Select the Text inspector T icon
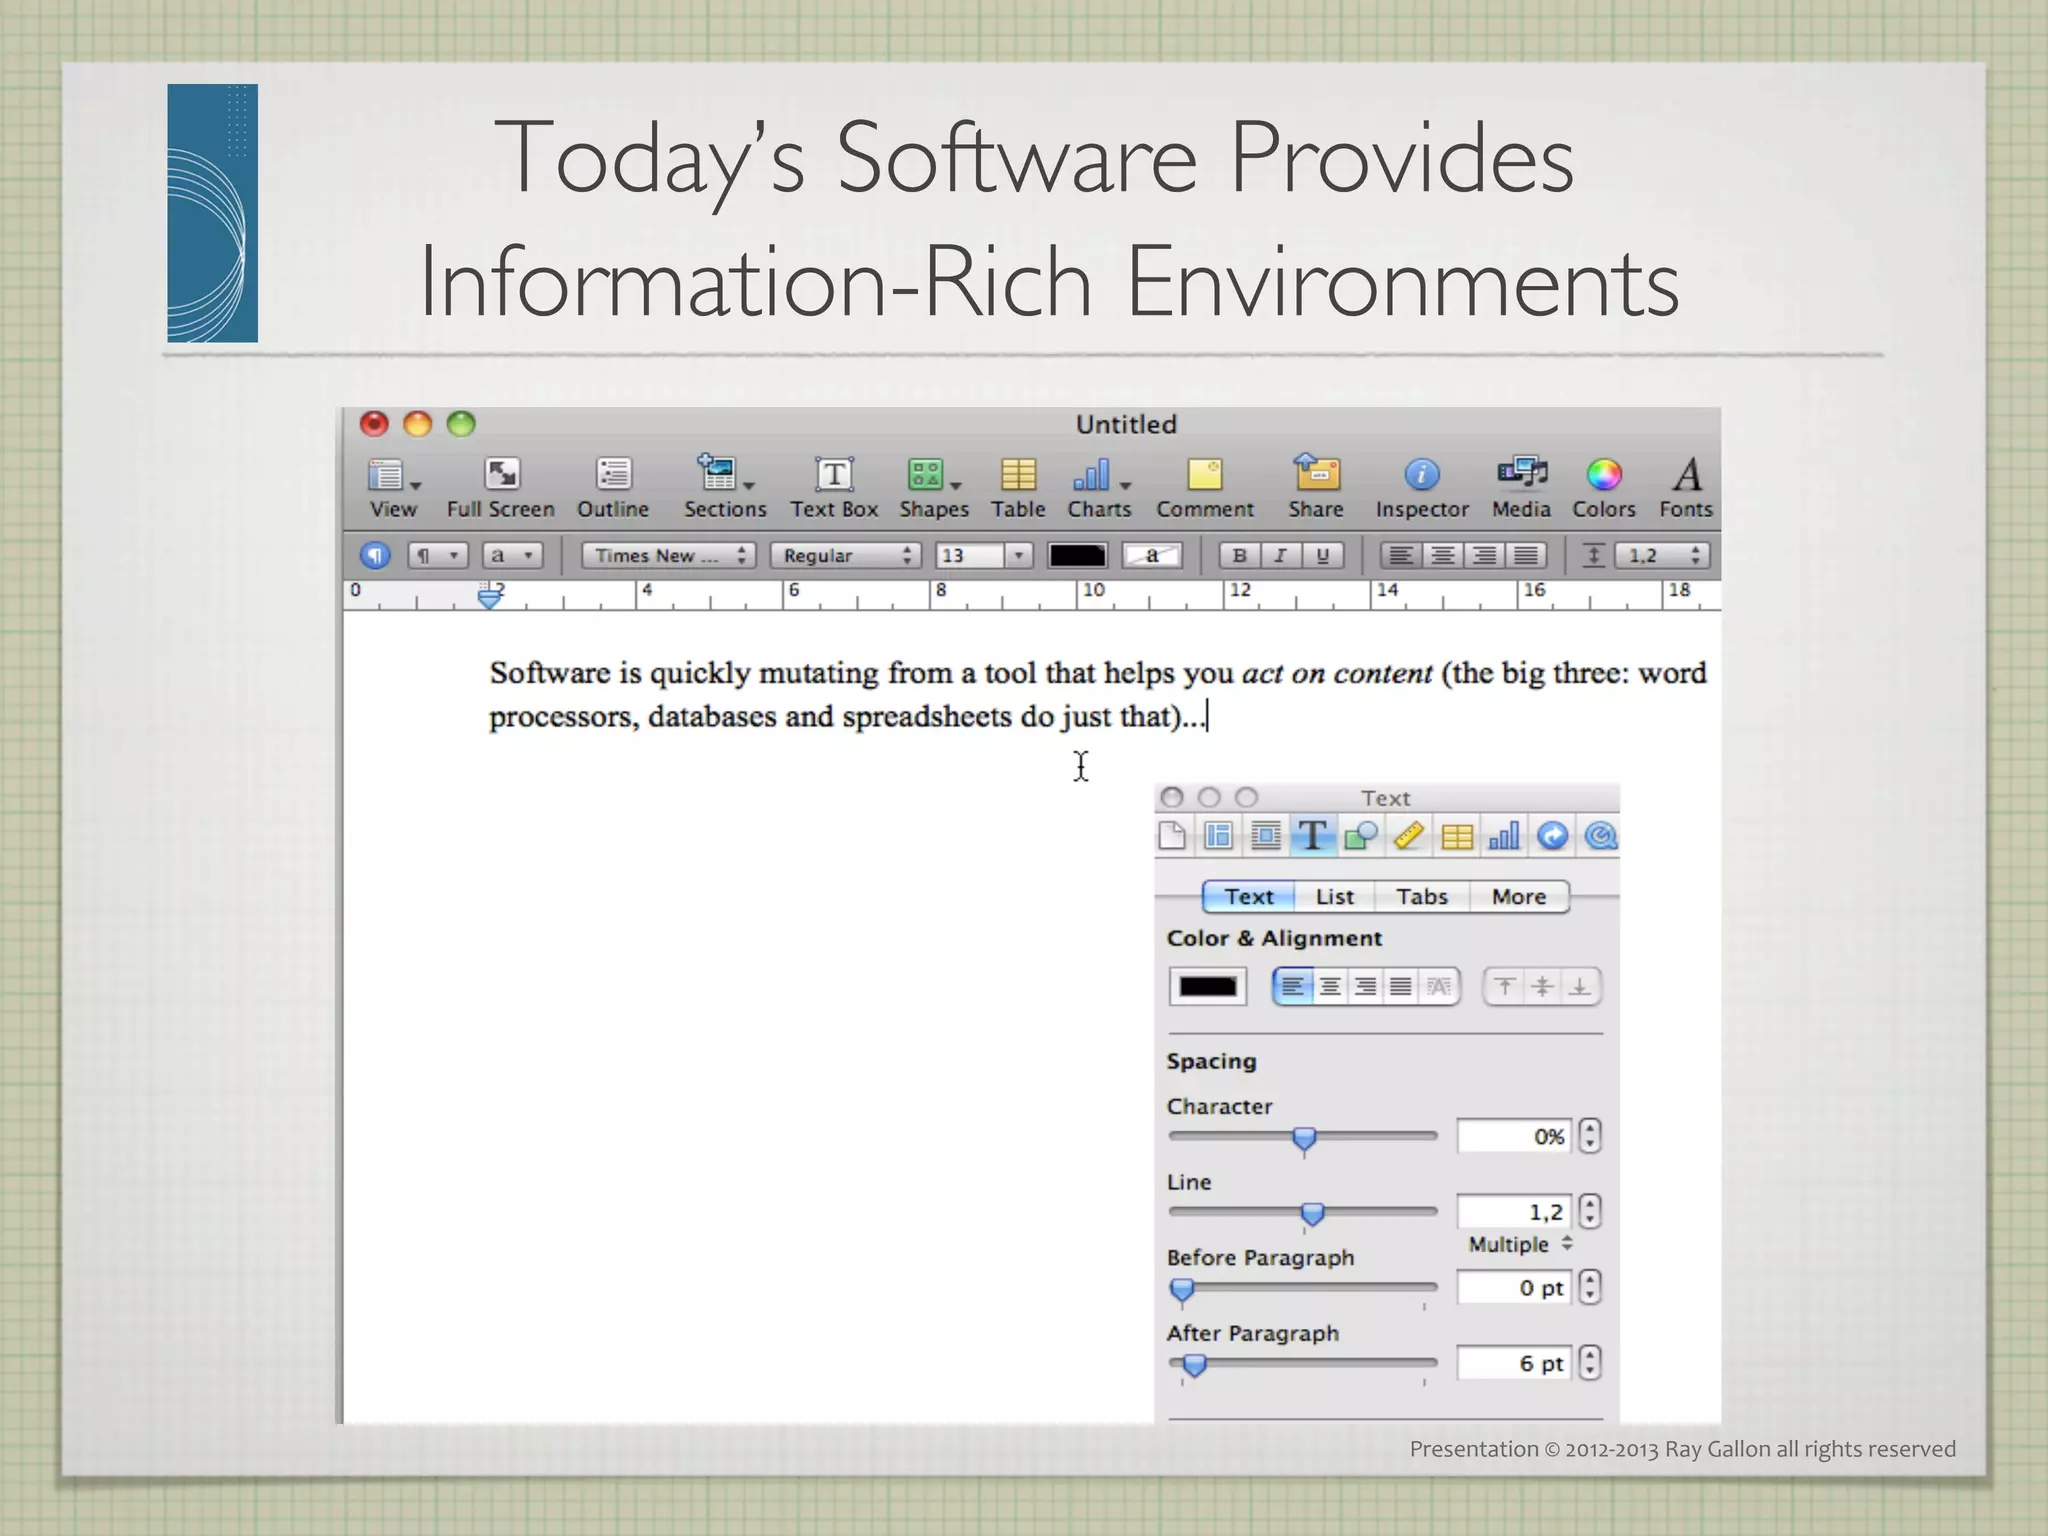The width and height of the screenshot is (2048, 1536). tap(1313, 835)
